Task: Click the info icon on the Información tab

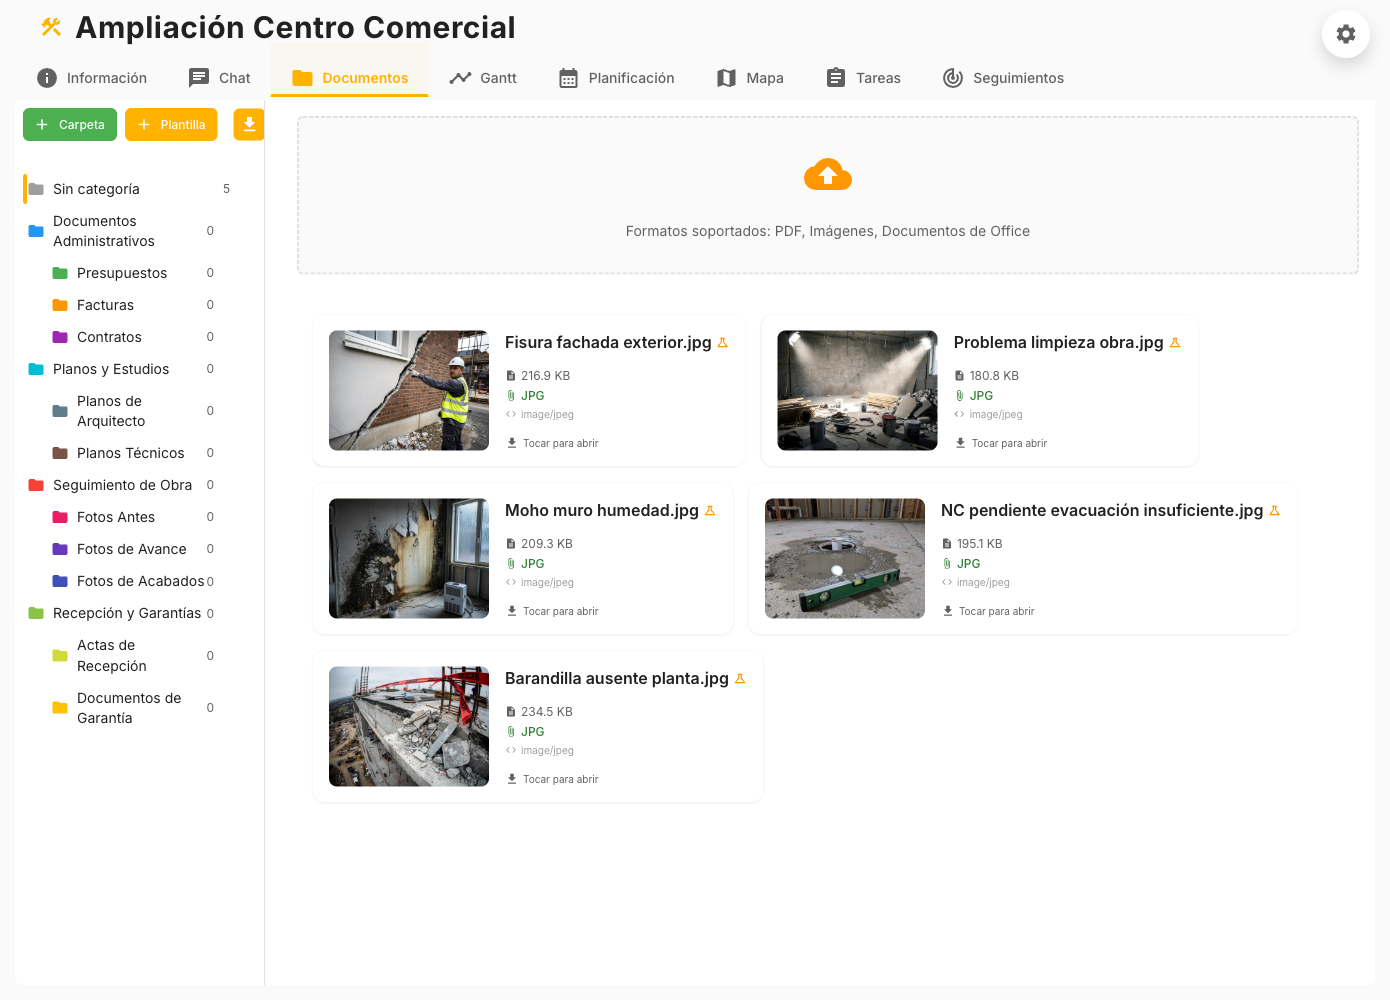Action: [47, 77]
